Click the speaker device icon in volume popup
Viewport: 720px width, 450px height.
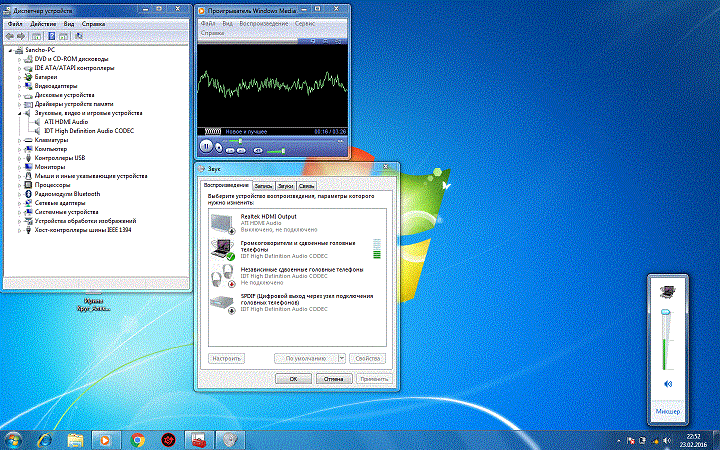click(667, 294)
